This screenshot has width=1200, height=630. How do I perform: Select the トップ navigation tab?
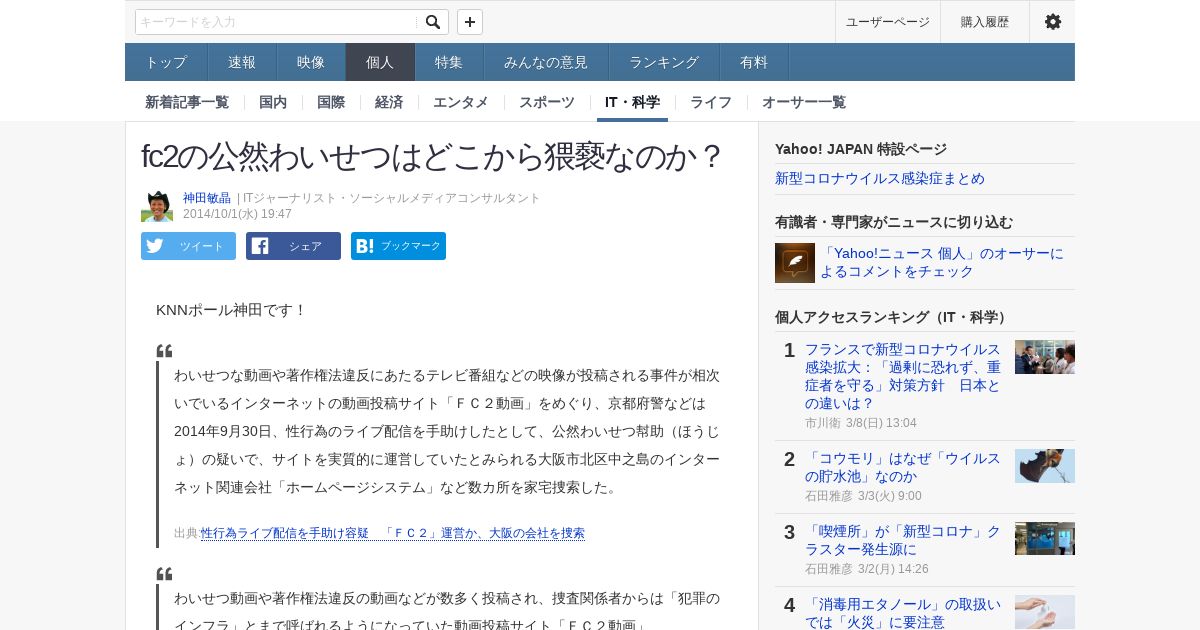(x=166, y=62)
